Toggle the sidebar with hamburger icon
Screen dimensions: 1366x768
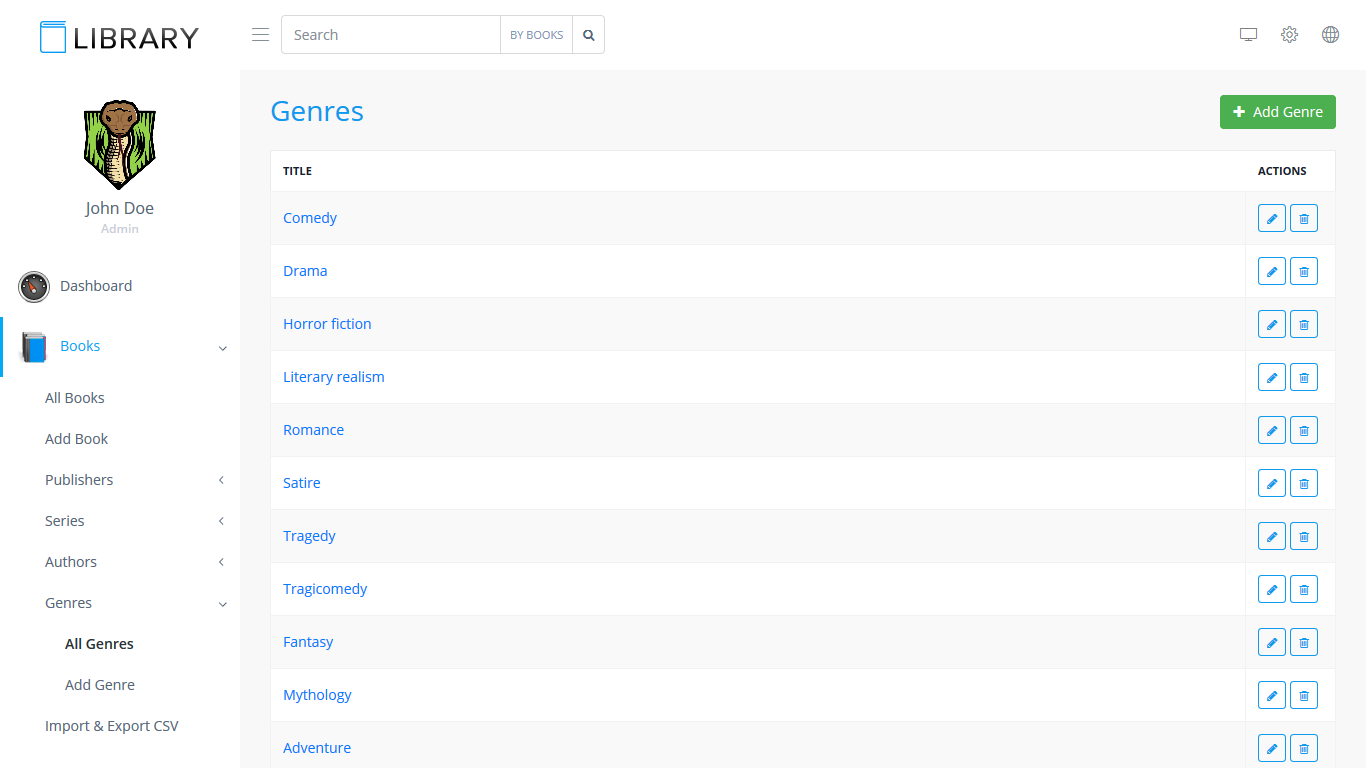[x=260, y=35]
